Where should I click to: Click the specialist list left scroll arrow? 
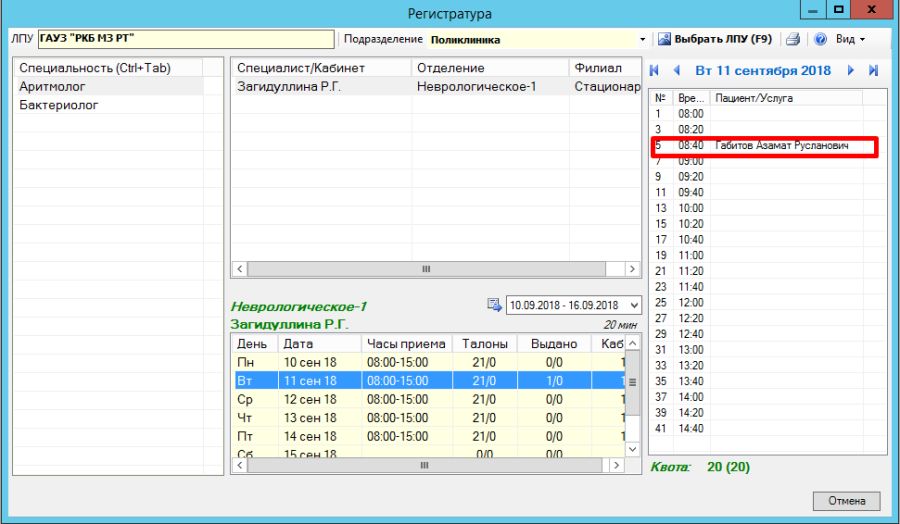click(x=239, y=269)
